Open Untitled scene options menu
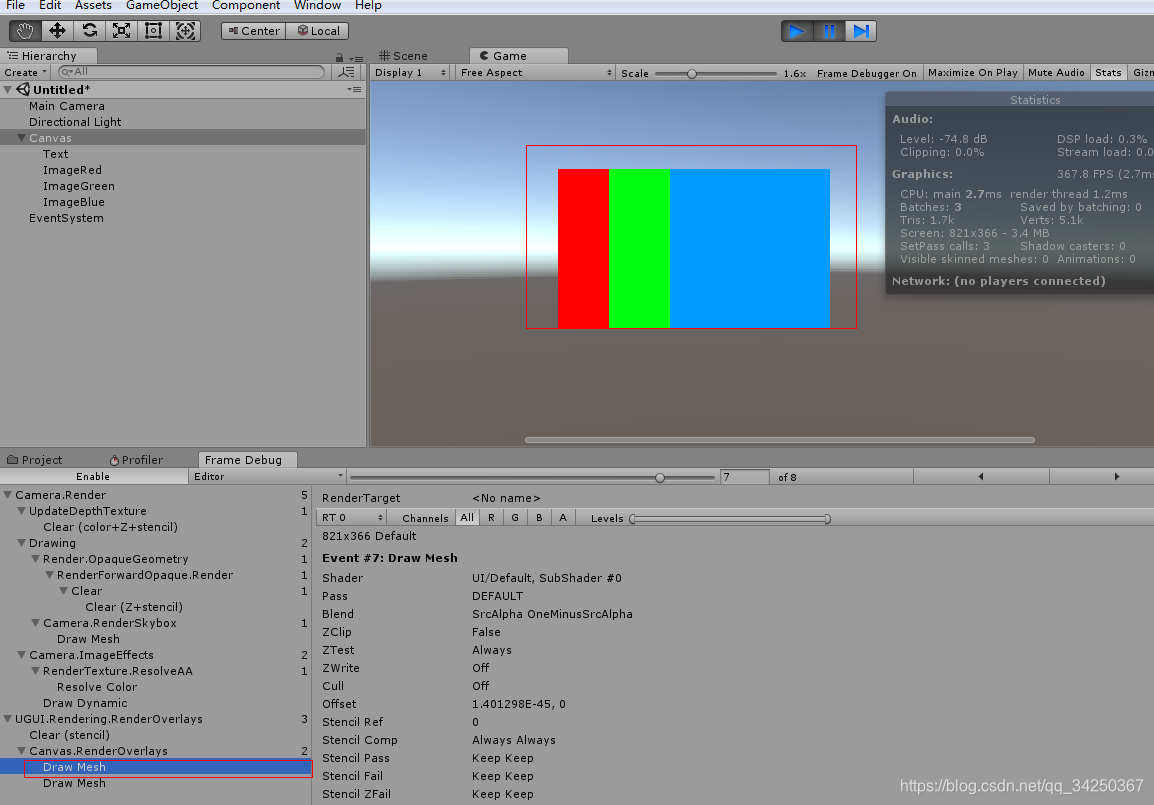The width and height of the screenshot is (1154, 805). click(x=355, y=90)
